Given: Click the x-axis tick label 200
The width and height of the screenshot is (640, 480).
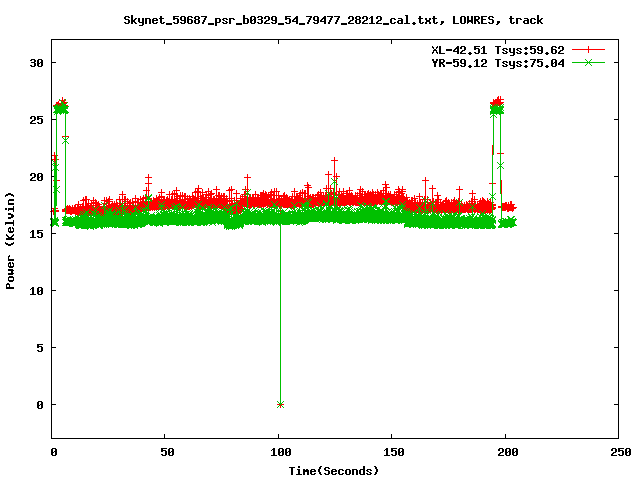Looking at the screenshot, I should pos(507,452).
